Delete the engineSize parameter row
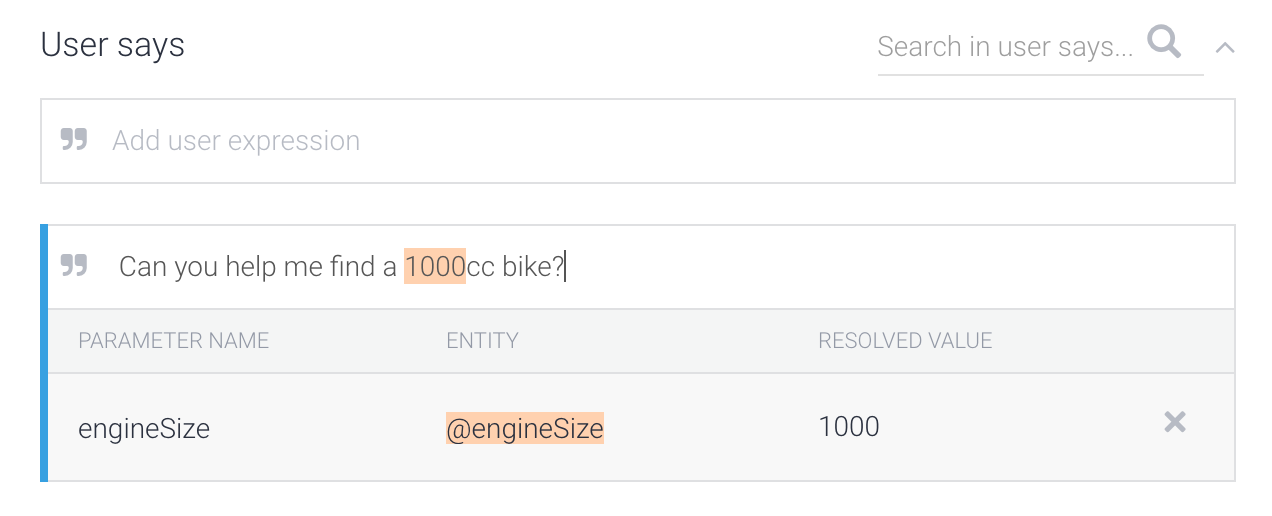This screenshot has width=1272, height=516. coord(1175,423)
